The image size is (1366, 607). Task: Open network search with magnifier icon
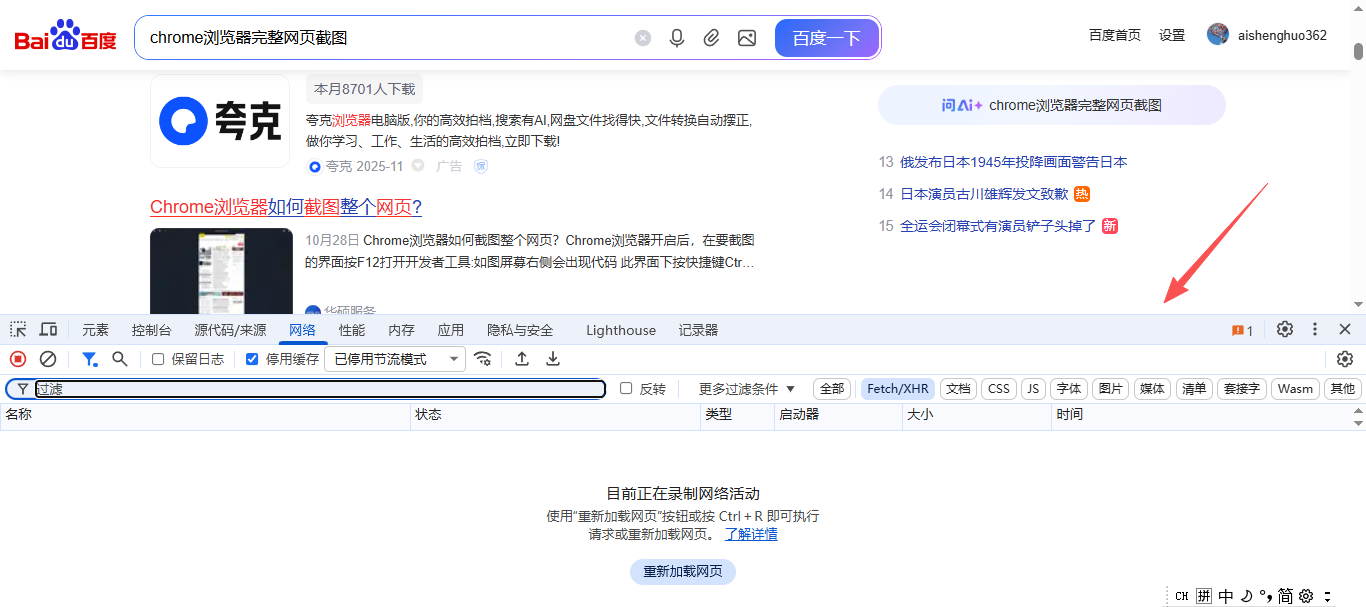[120, 359]
